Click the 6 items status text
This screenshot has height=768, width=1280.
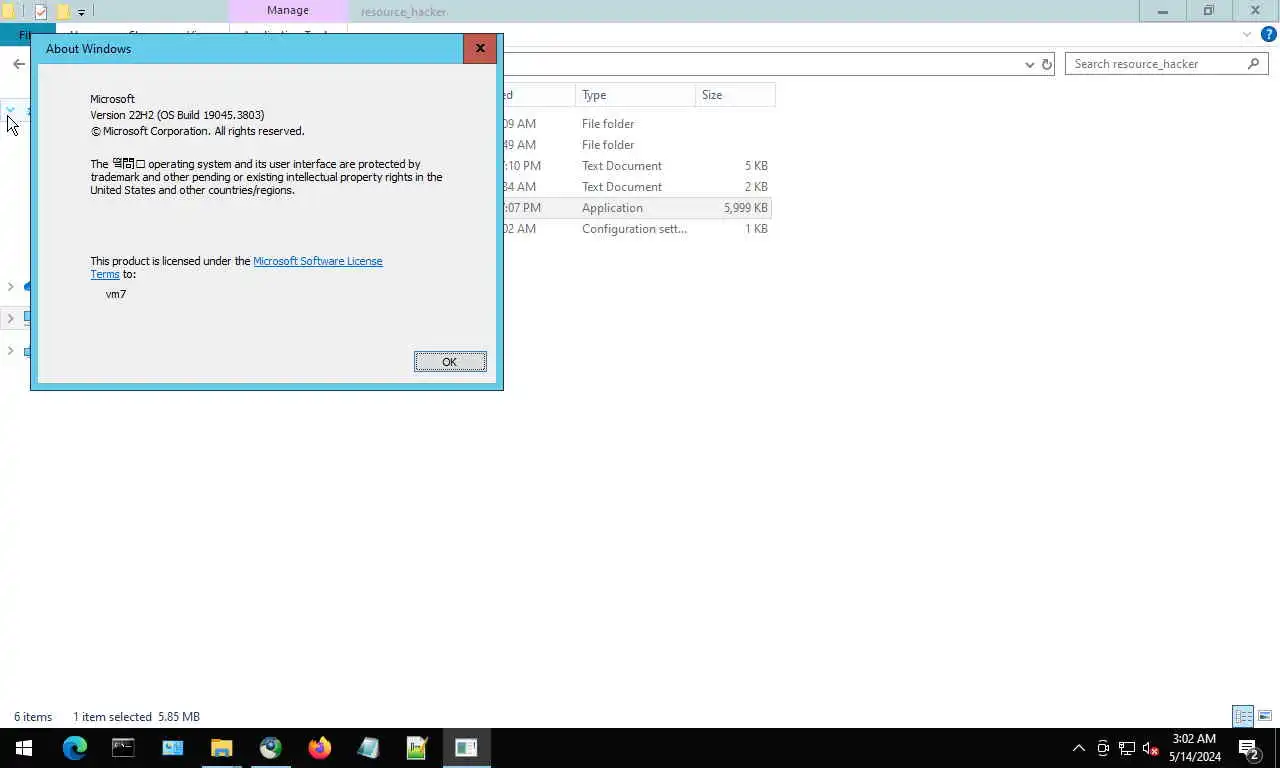tap(33, 717)
